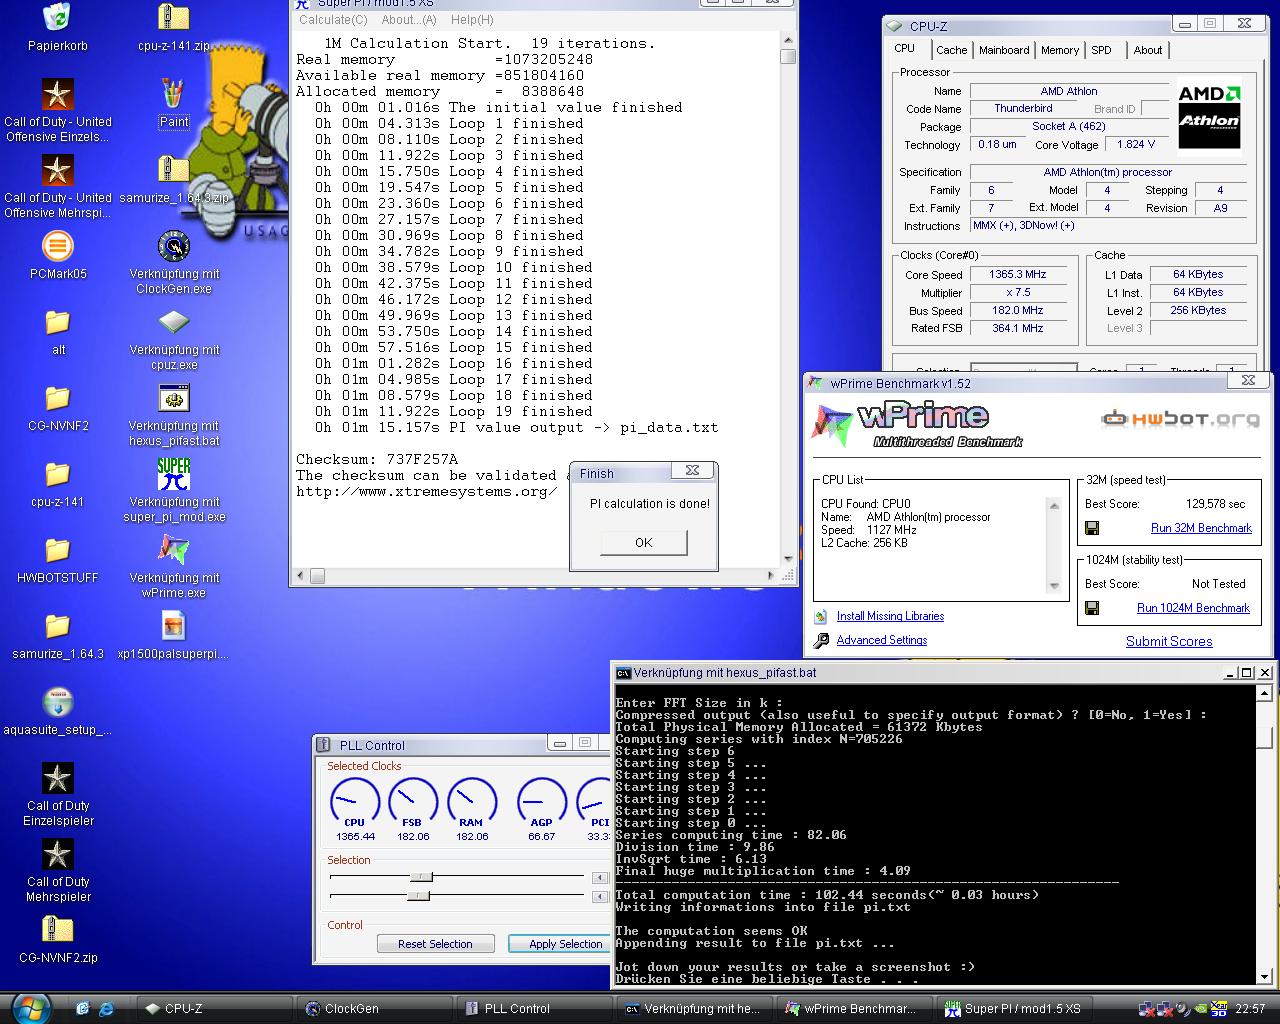Open xp1500palsuperpi file on desktop
Image resolution: width=1280 pixels, height=1024 pixels.
pos(174,635)
